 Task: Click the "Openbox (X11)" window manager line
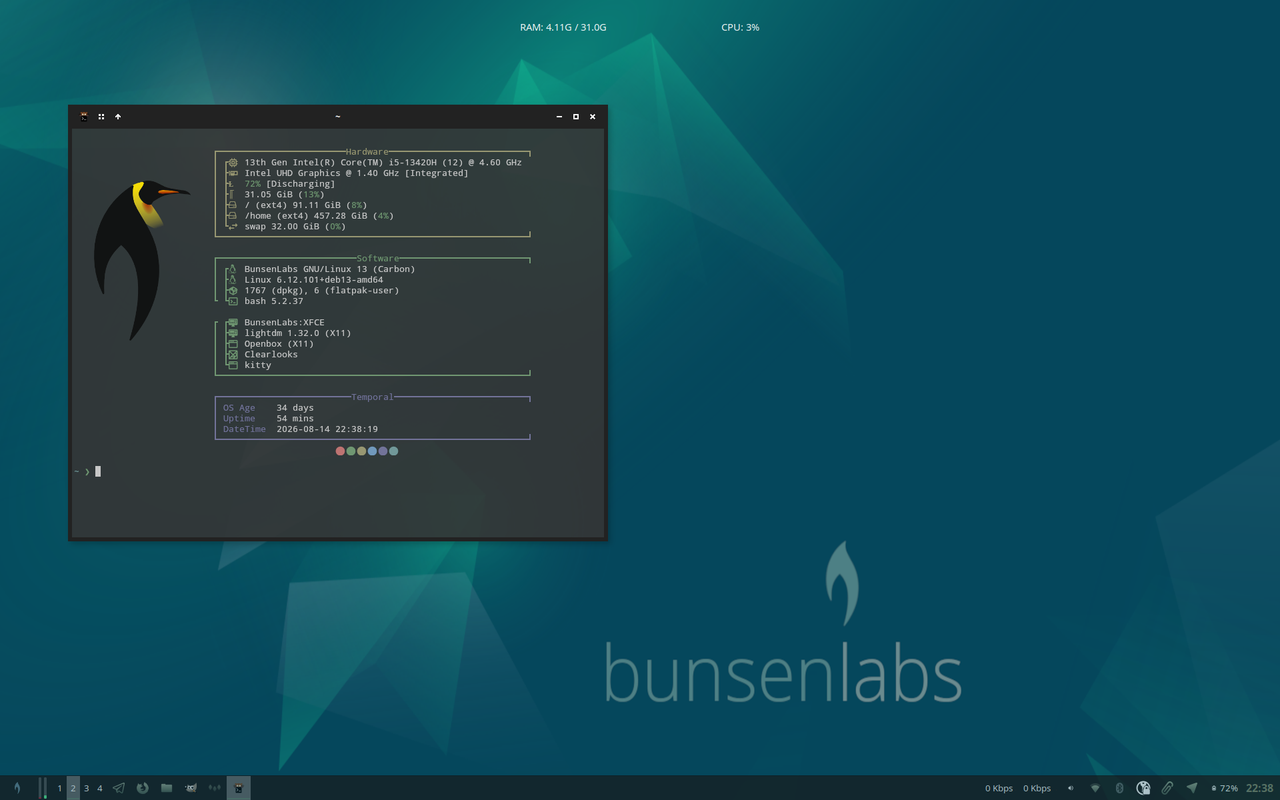click(x=279, y=344)
